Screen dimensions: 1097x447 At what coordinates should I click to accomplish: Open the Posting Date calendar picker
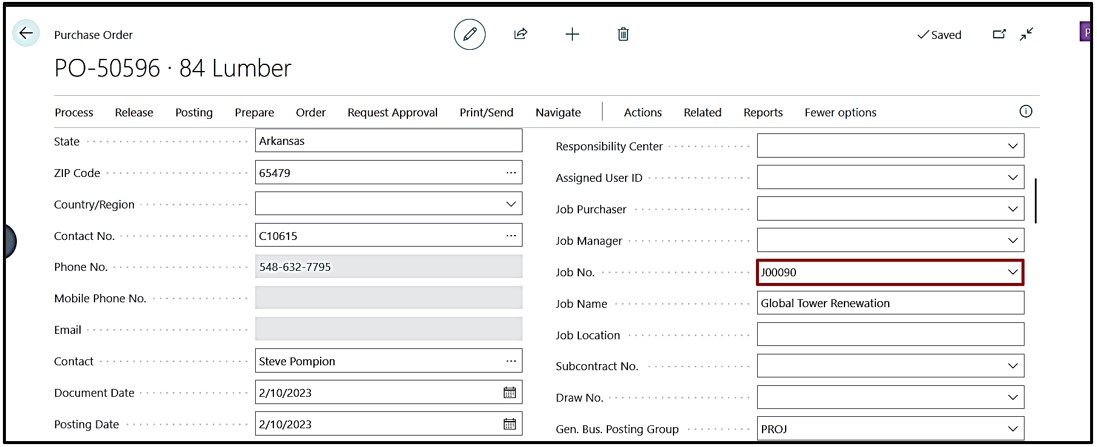tap(509, 424)
